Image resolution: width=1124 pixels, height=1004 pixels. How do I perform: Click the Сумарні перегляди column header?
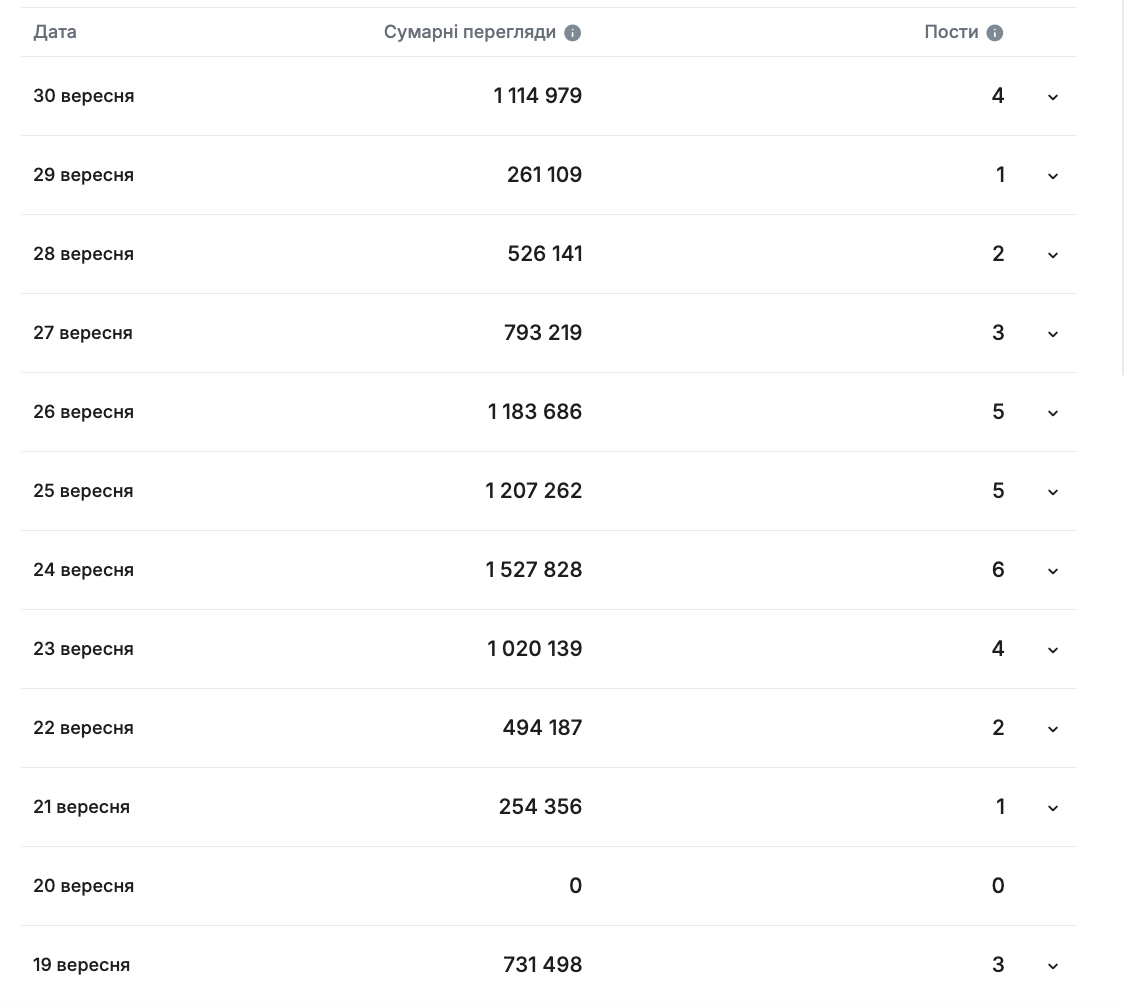tap(469, 32)
